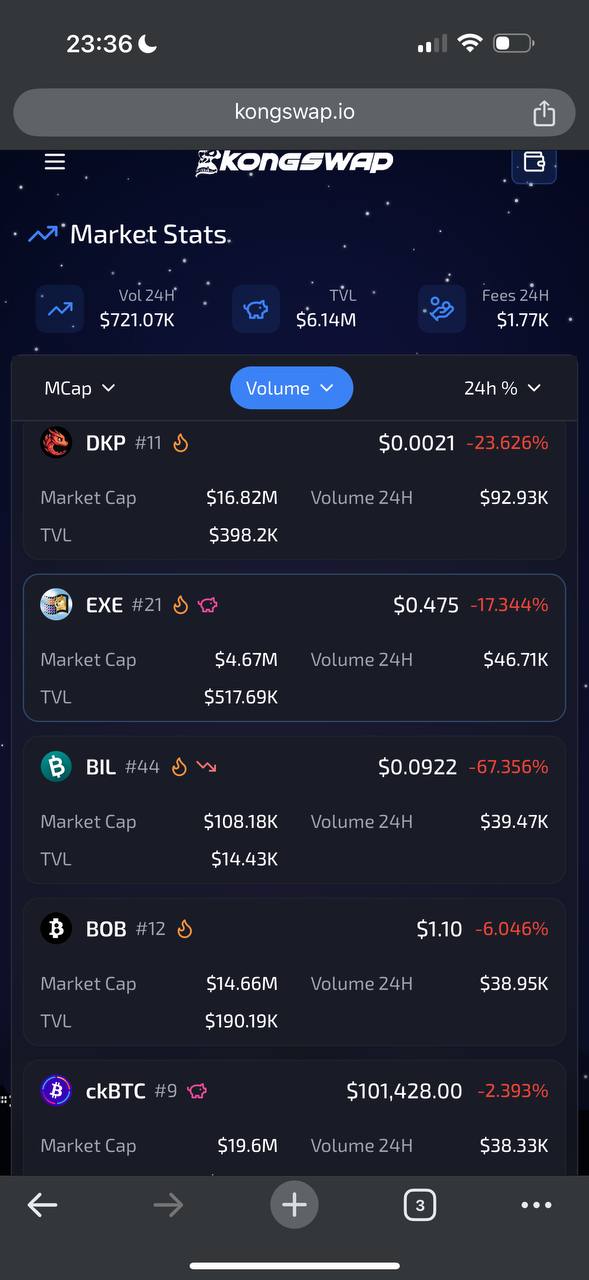589x1280 pixels.
Task: Open the hamburger menu icon
Action: point(55,161)
